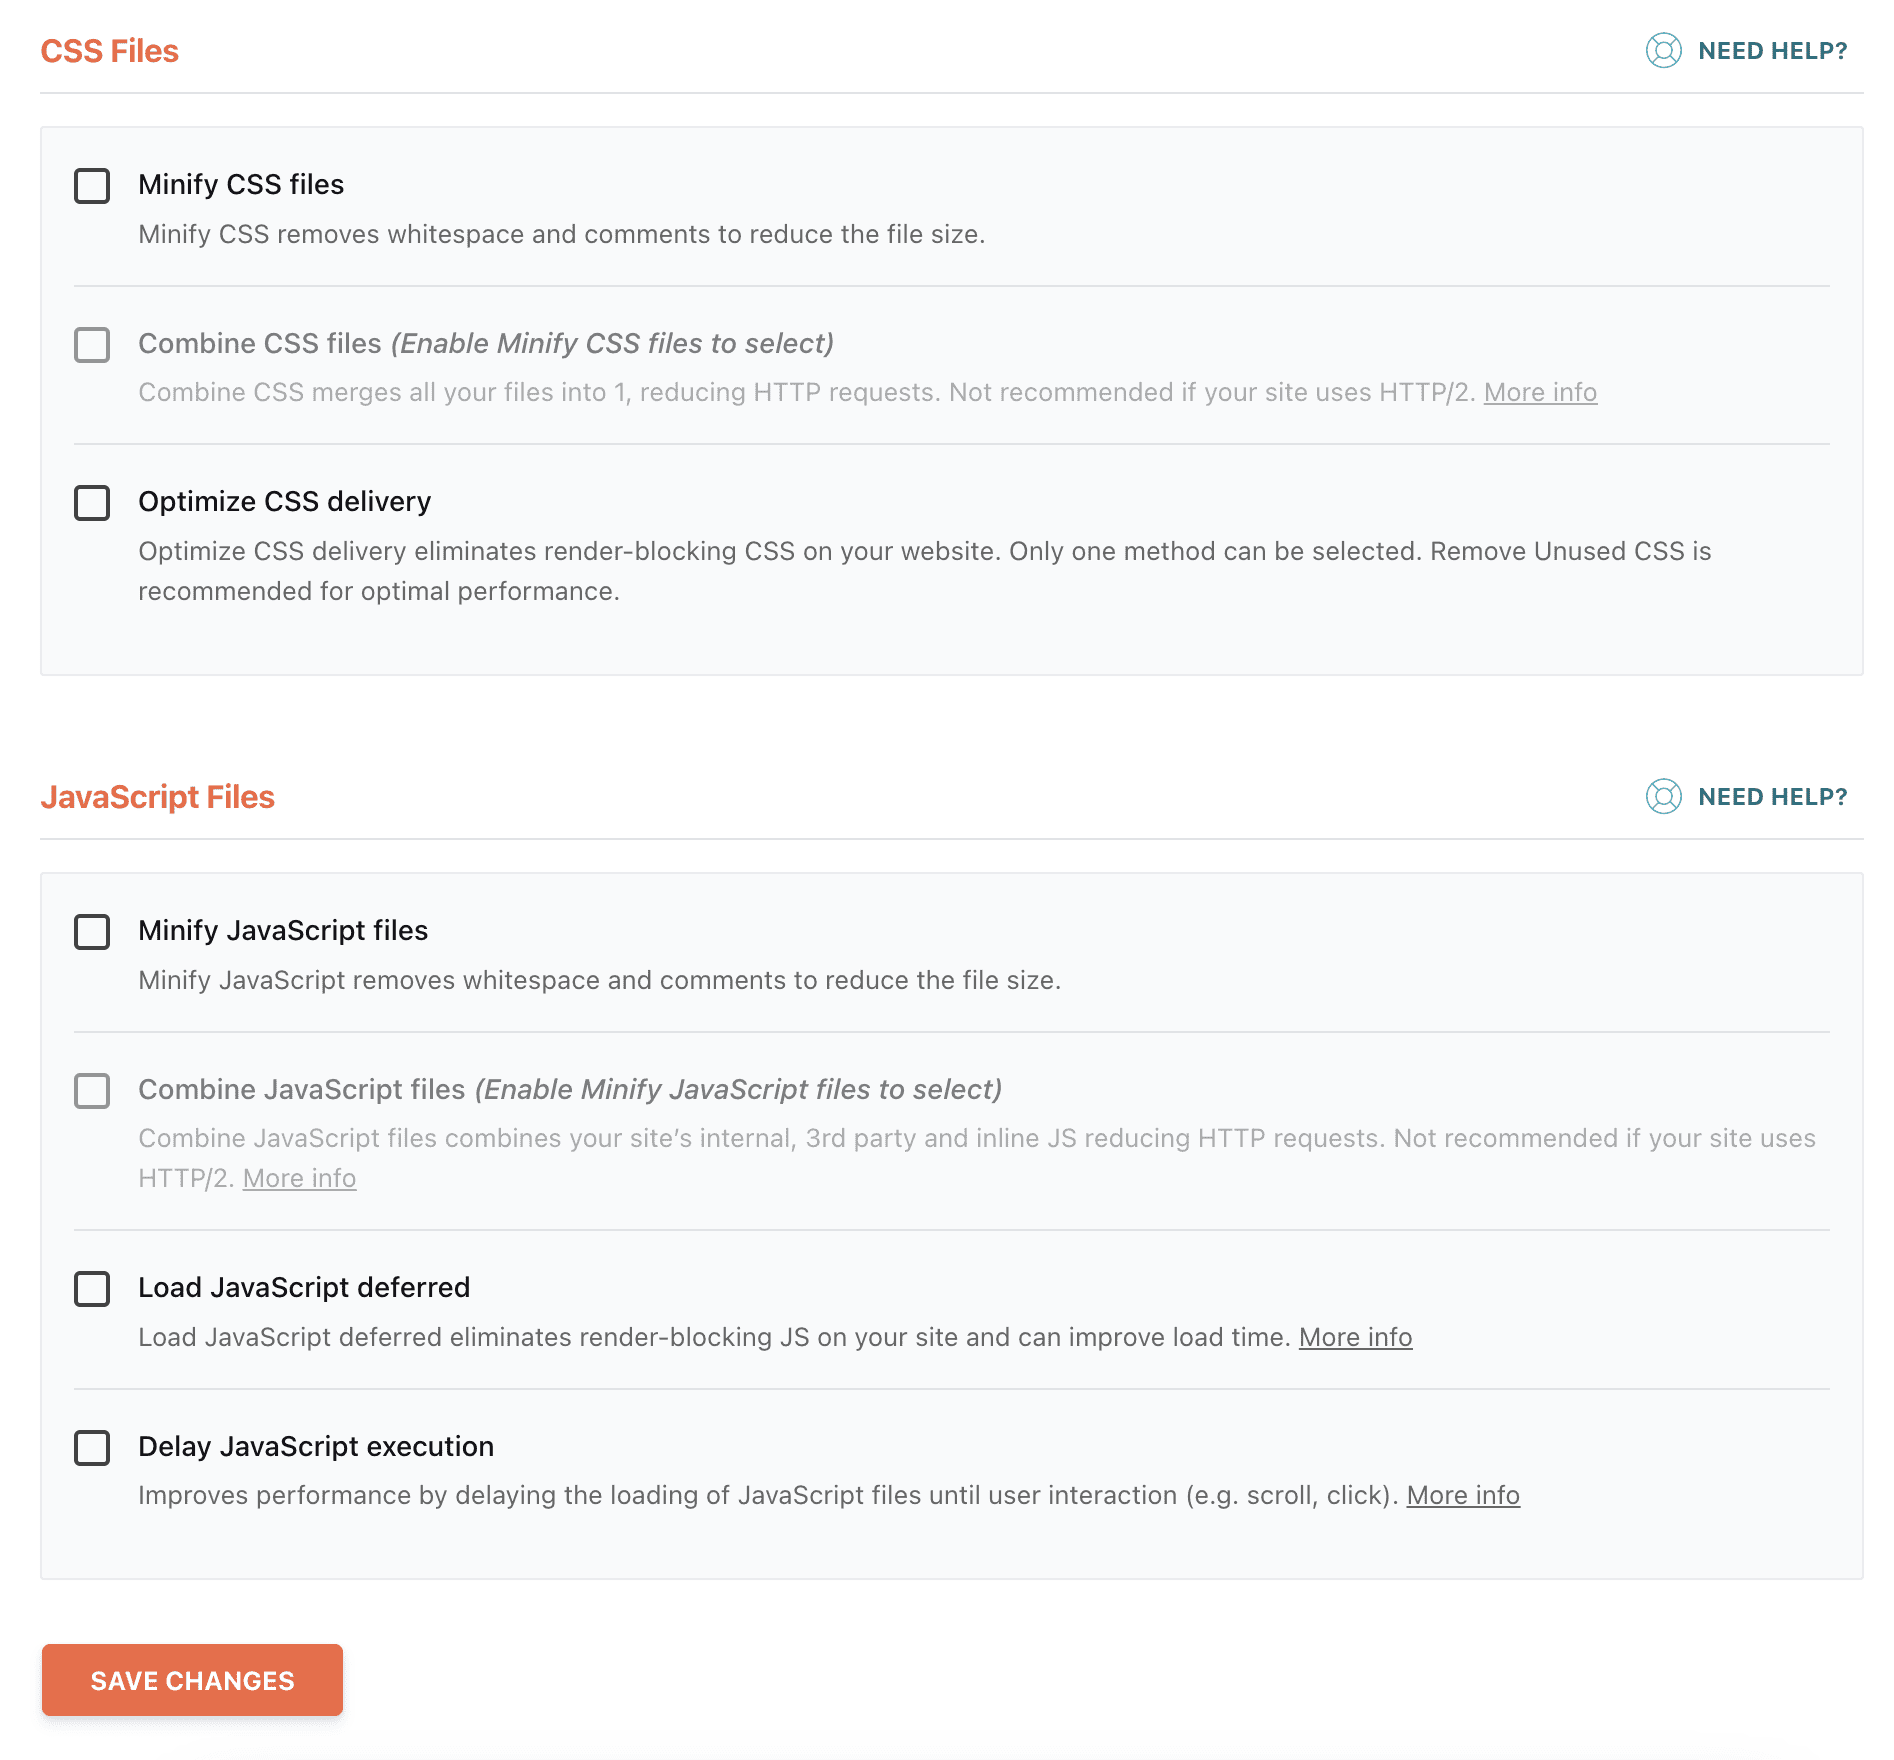Enable the Minify CSS files checkbox
1894x1760 pixels.
(x=92, y=186)
